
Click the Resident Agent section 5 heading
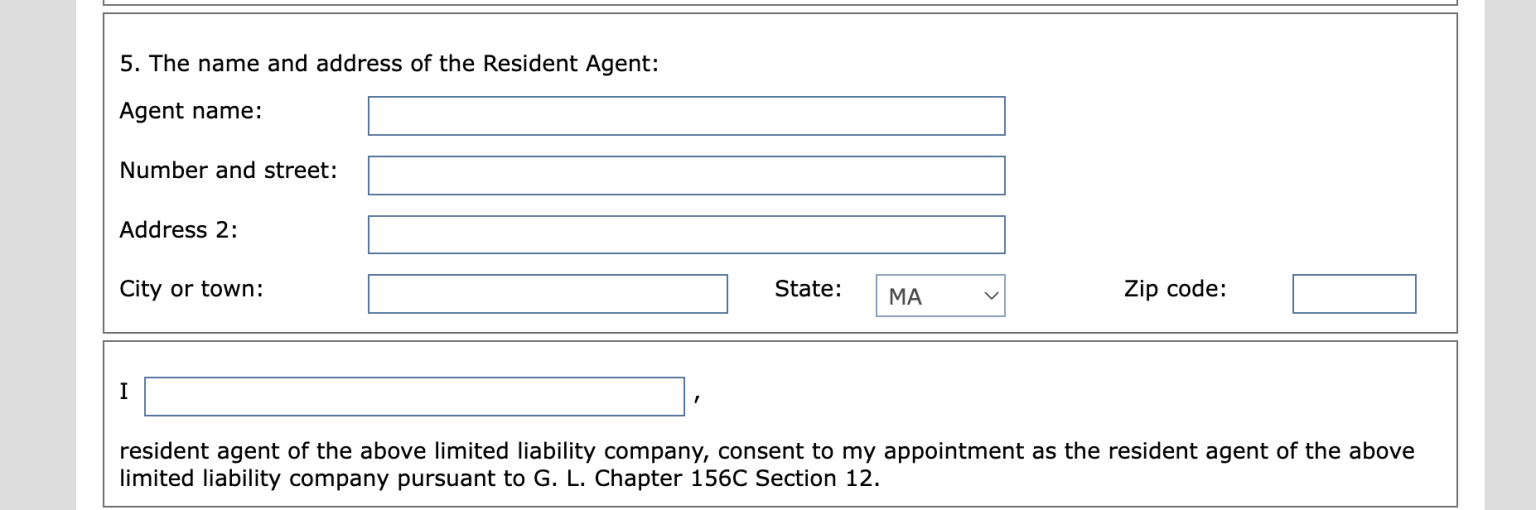389,64
